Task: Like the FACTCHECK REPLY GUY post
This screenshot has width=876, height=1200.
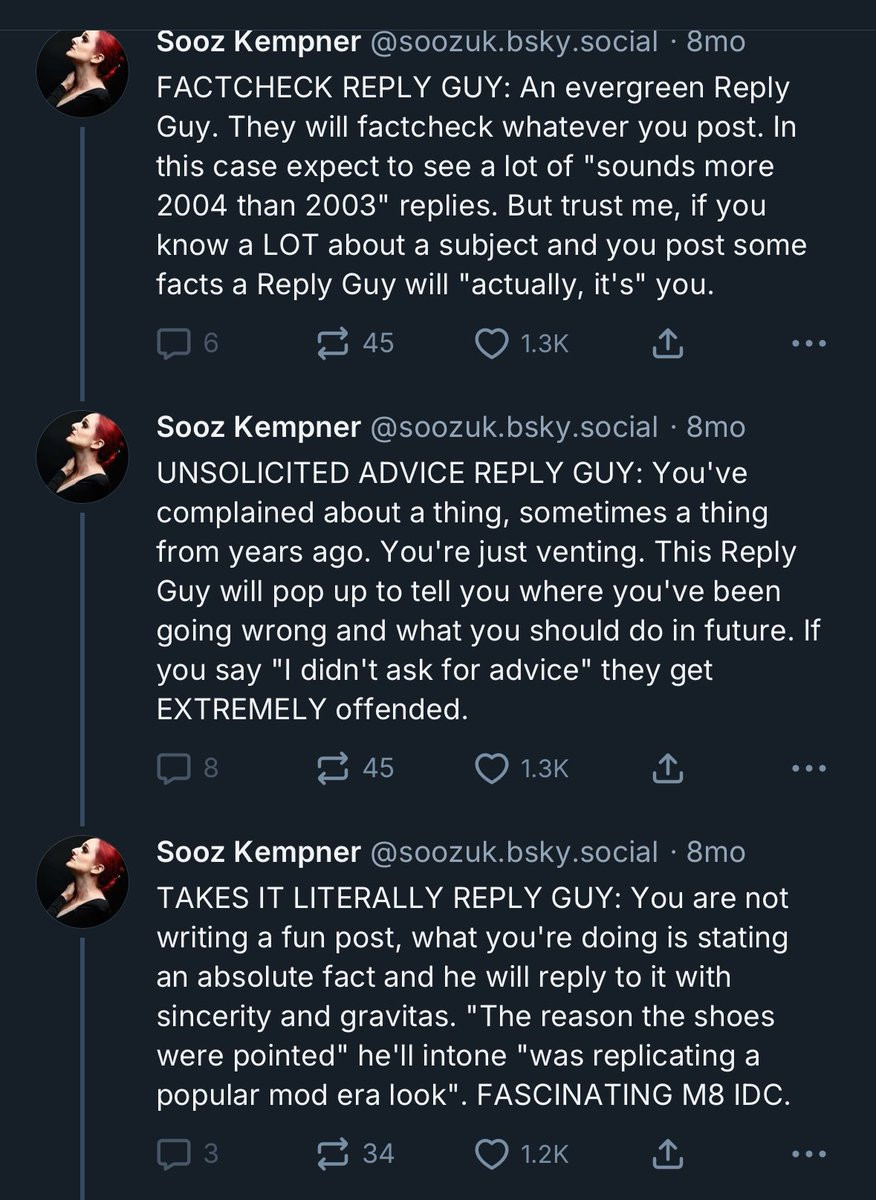Action: pyautogui.click(x=490, y=344)
